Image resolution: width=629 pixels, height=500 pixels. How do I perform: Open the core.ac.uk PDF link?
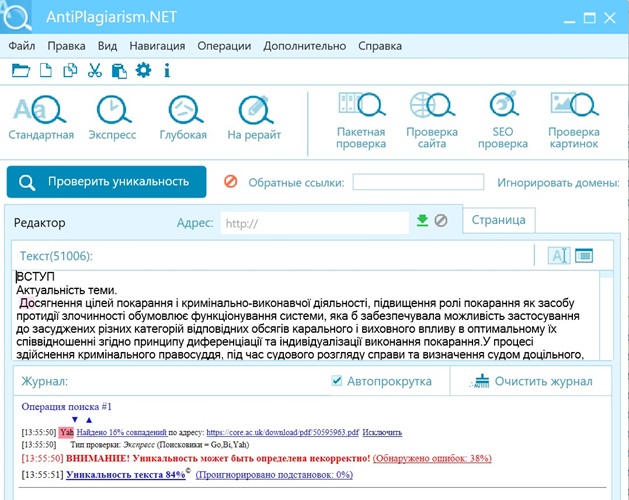(282, 432)
